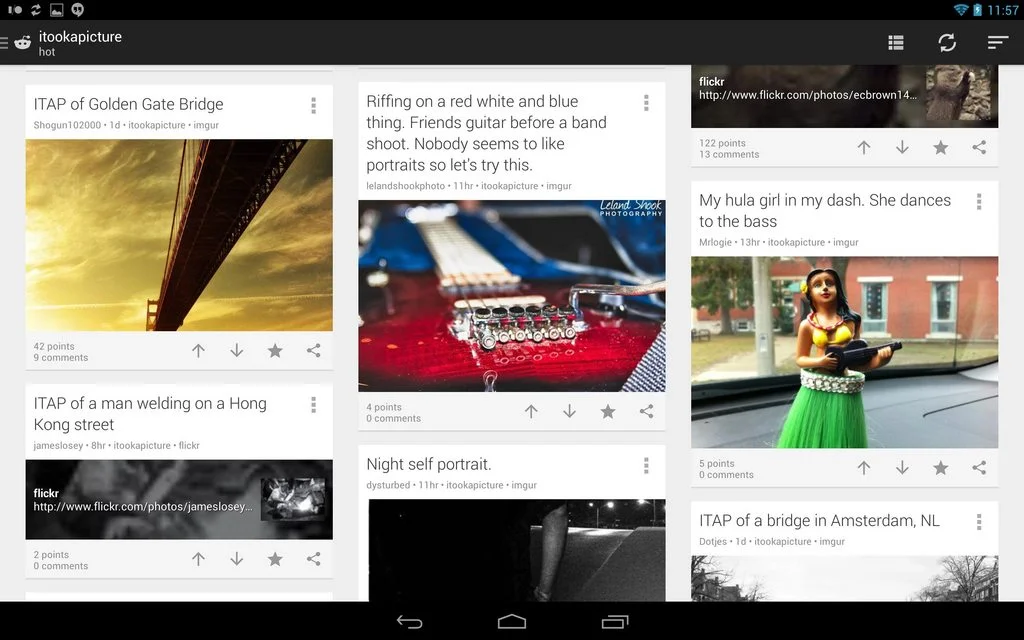Favorite the guitar post with the star
The width and height of the screenshot is (1024, 640).
coord(608,411)
